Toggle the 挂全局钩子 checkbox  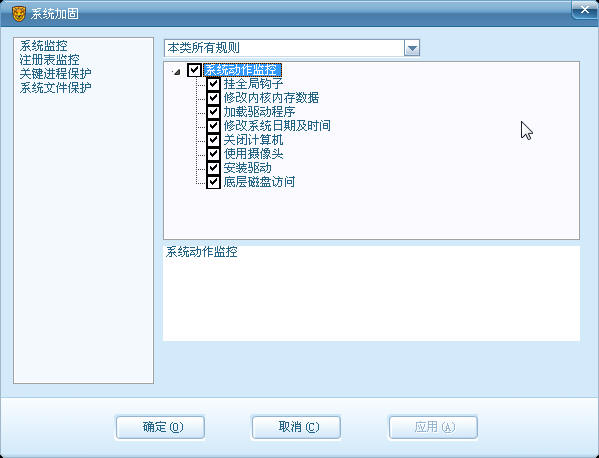click(x=213, y=84)
